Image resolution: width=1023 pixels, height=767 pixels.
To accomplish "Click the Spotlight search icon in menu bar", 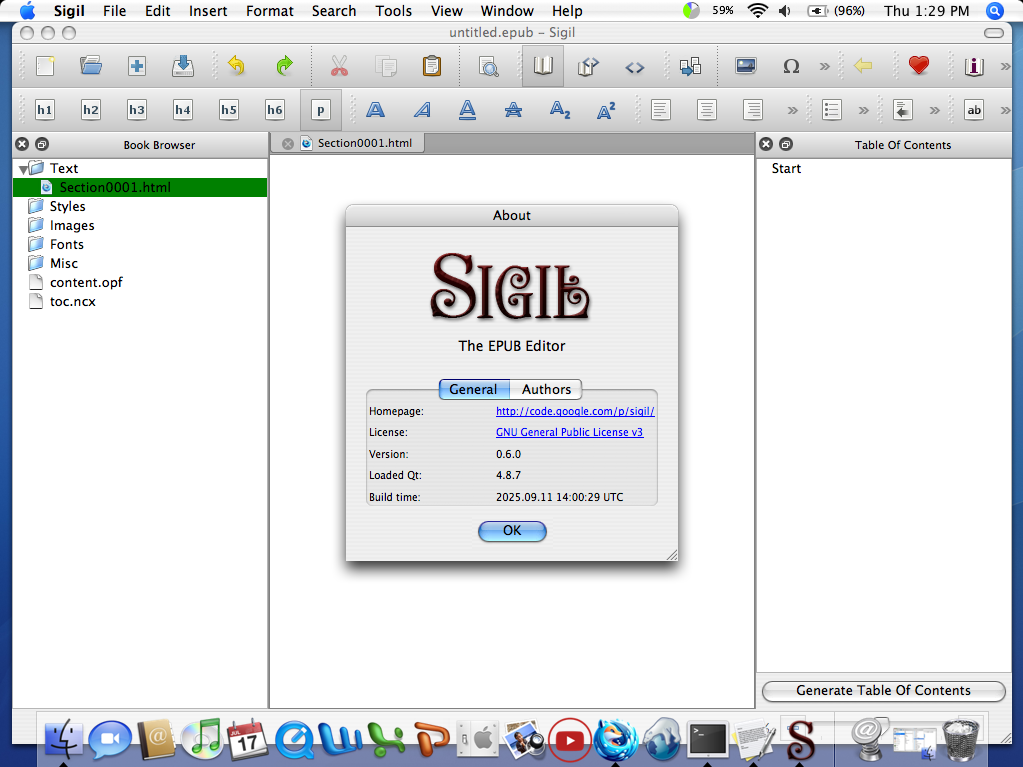I will 995,10.
